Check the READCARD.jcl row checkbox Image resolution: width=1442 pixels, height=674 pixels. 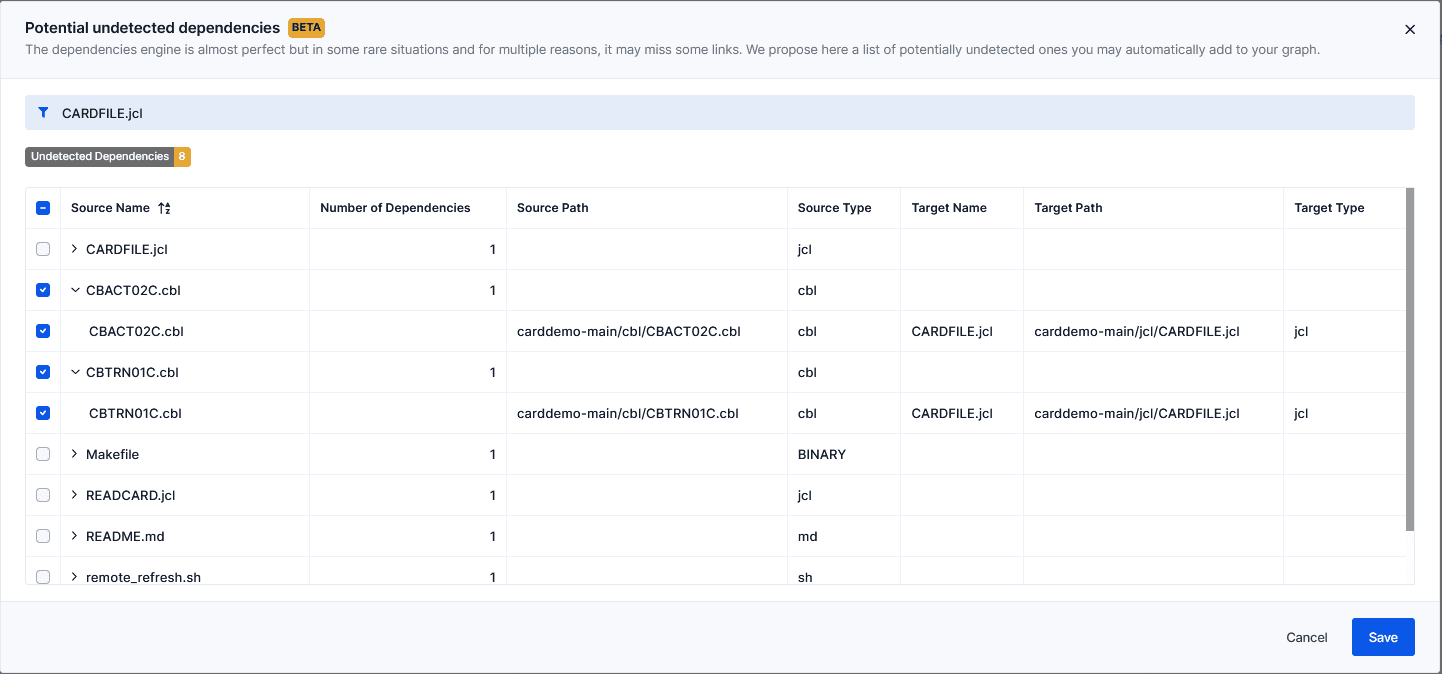43,495
